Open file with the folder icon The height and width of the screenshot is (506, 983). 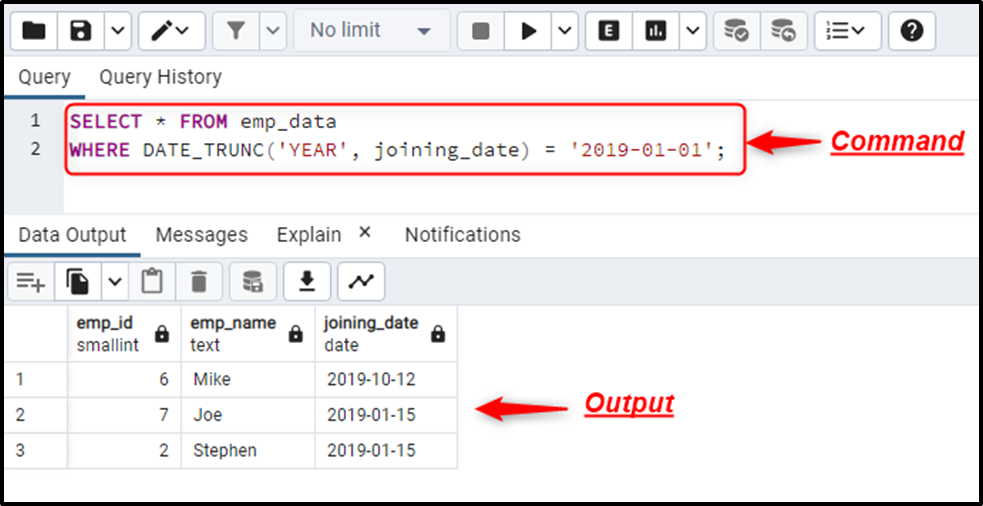34,31
